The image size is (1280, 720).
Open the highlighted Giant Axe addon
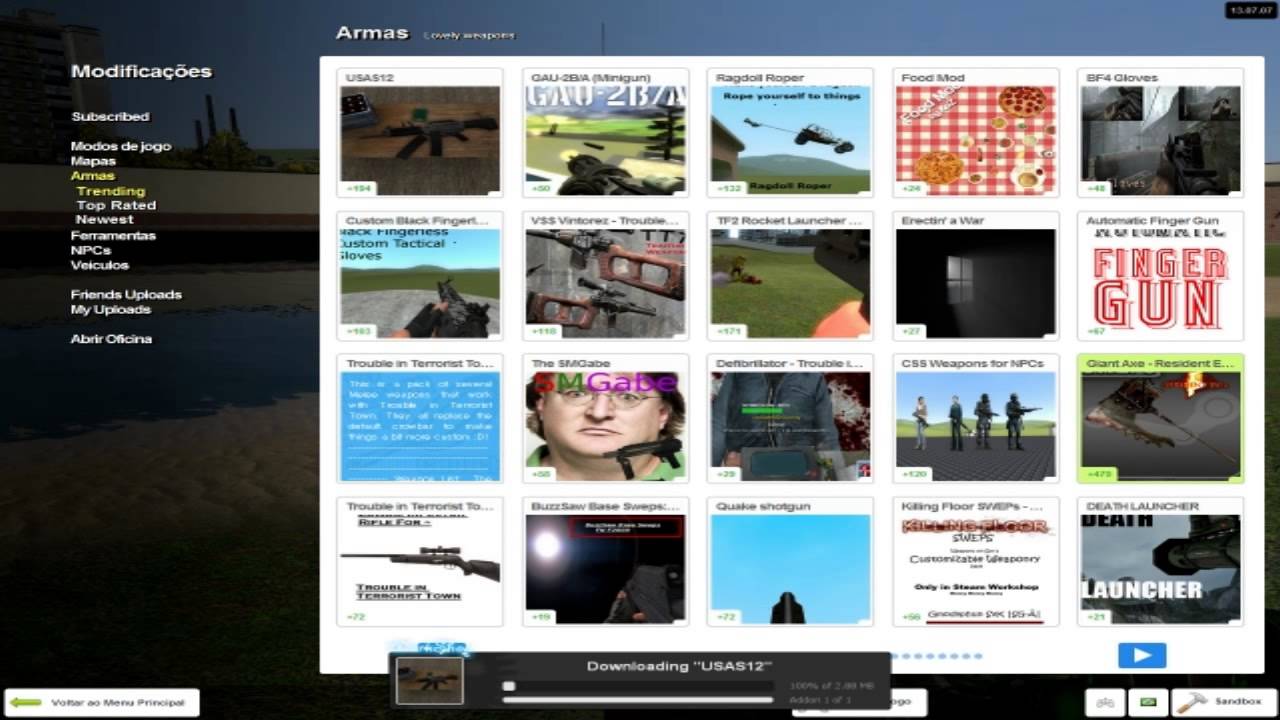point(1160,419)
